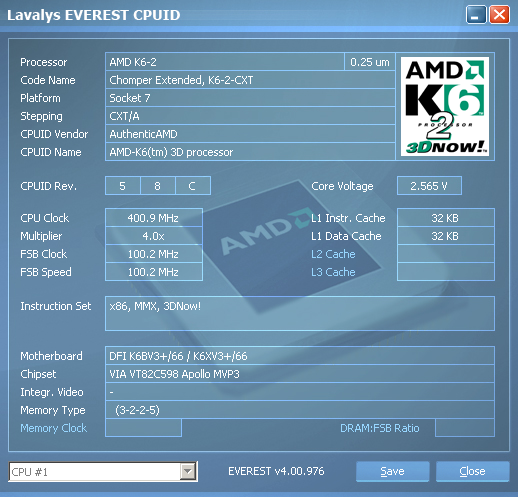Click the Core Voltage label
The height and width of the screenshot is (497, 518).
[x=342, y=186]
